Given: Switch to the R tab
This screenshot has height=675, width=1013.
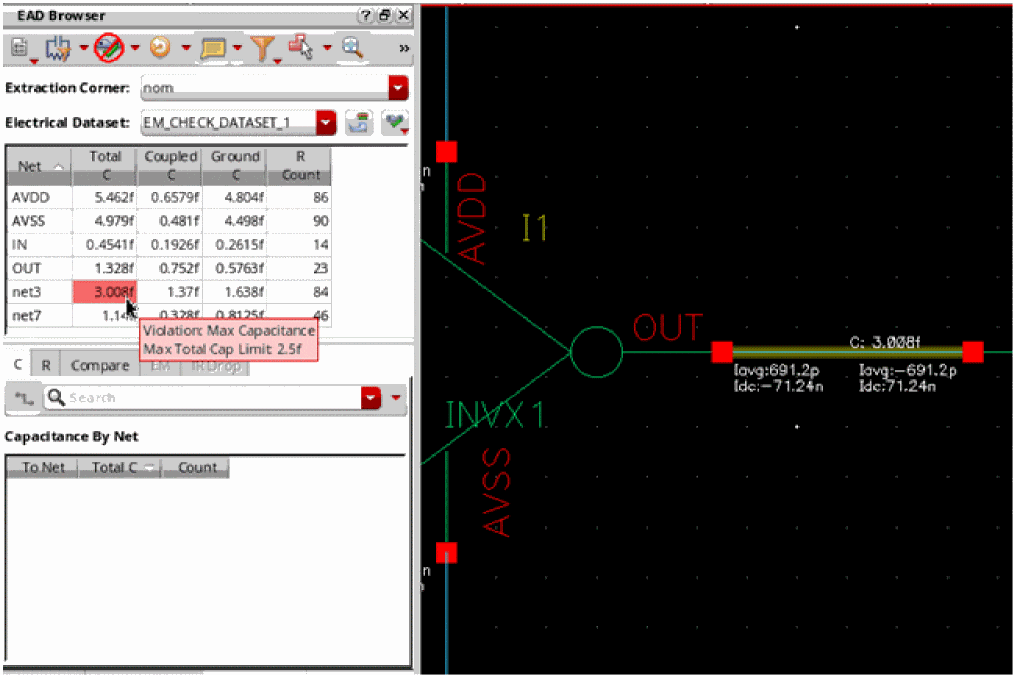Looking at the screenshot, I should pyautogui.click(x=45, y=366).
